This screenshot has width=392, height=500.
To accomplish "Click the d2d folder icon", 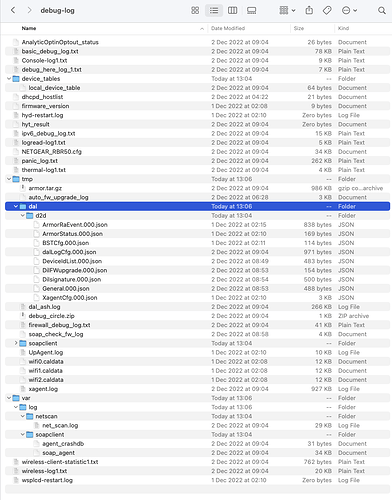I will click(x=30, y=216).
